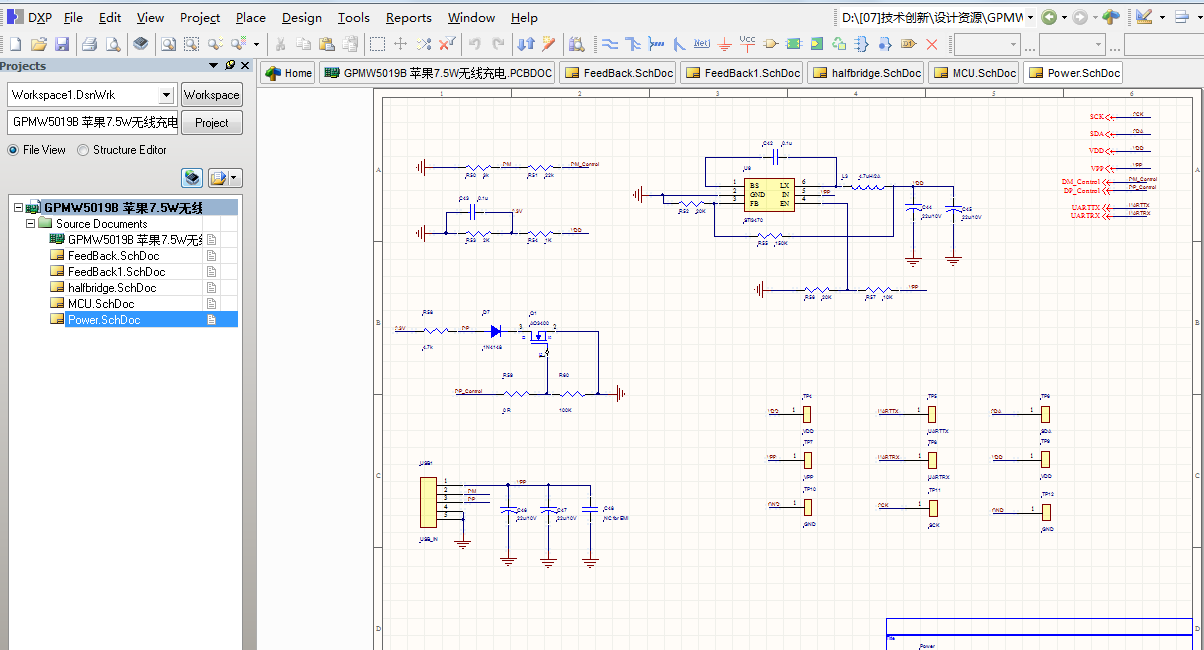Click the U9 RT8470 component on the schematic
Screen dimensions: 1204x650
pyautogui.click(x=769, y=195)
